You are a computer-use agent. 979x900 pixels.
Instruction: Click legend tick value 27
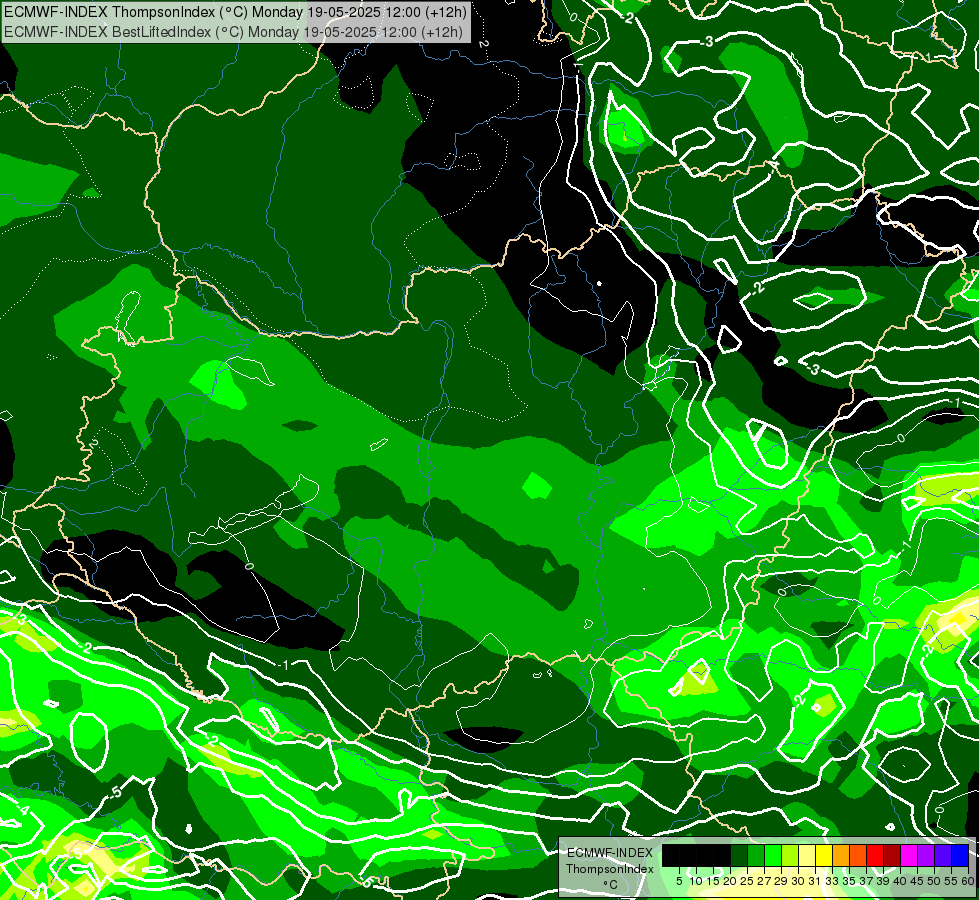coord(764,881)
